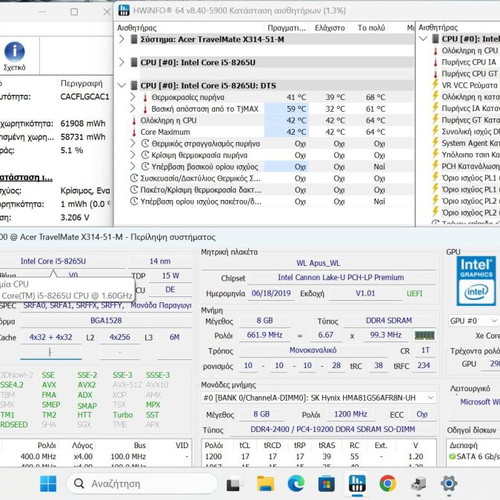Launch Microsoft Edge from the taskbar
This screenshot has height=500, width=500.
(296, 483)
